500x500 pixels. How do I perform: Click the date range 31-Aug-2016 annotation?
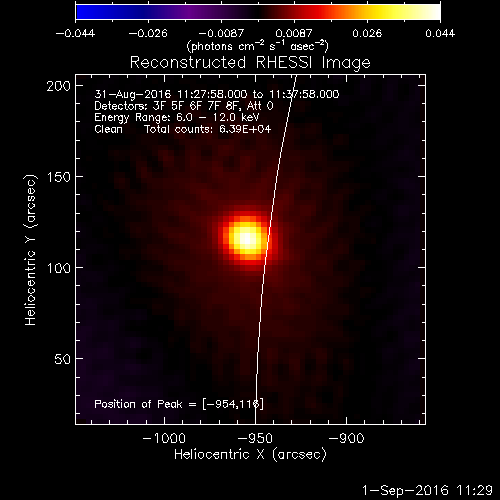point(217,94)
